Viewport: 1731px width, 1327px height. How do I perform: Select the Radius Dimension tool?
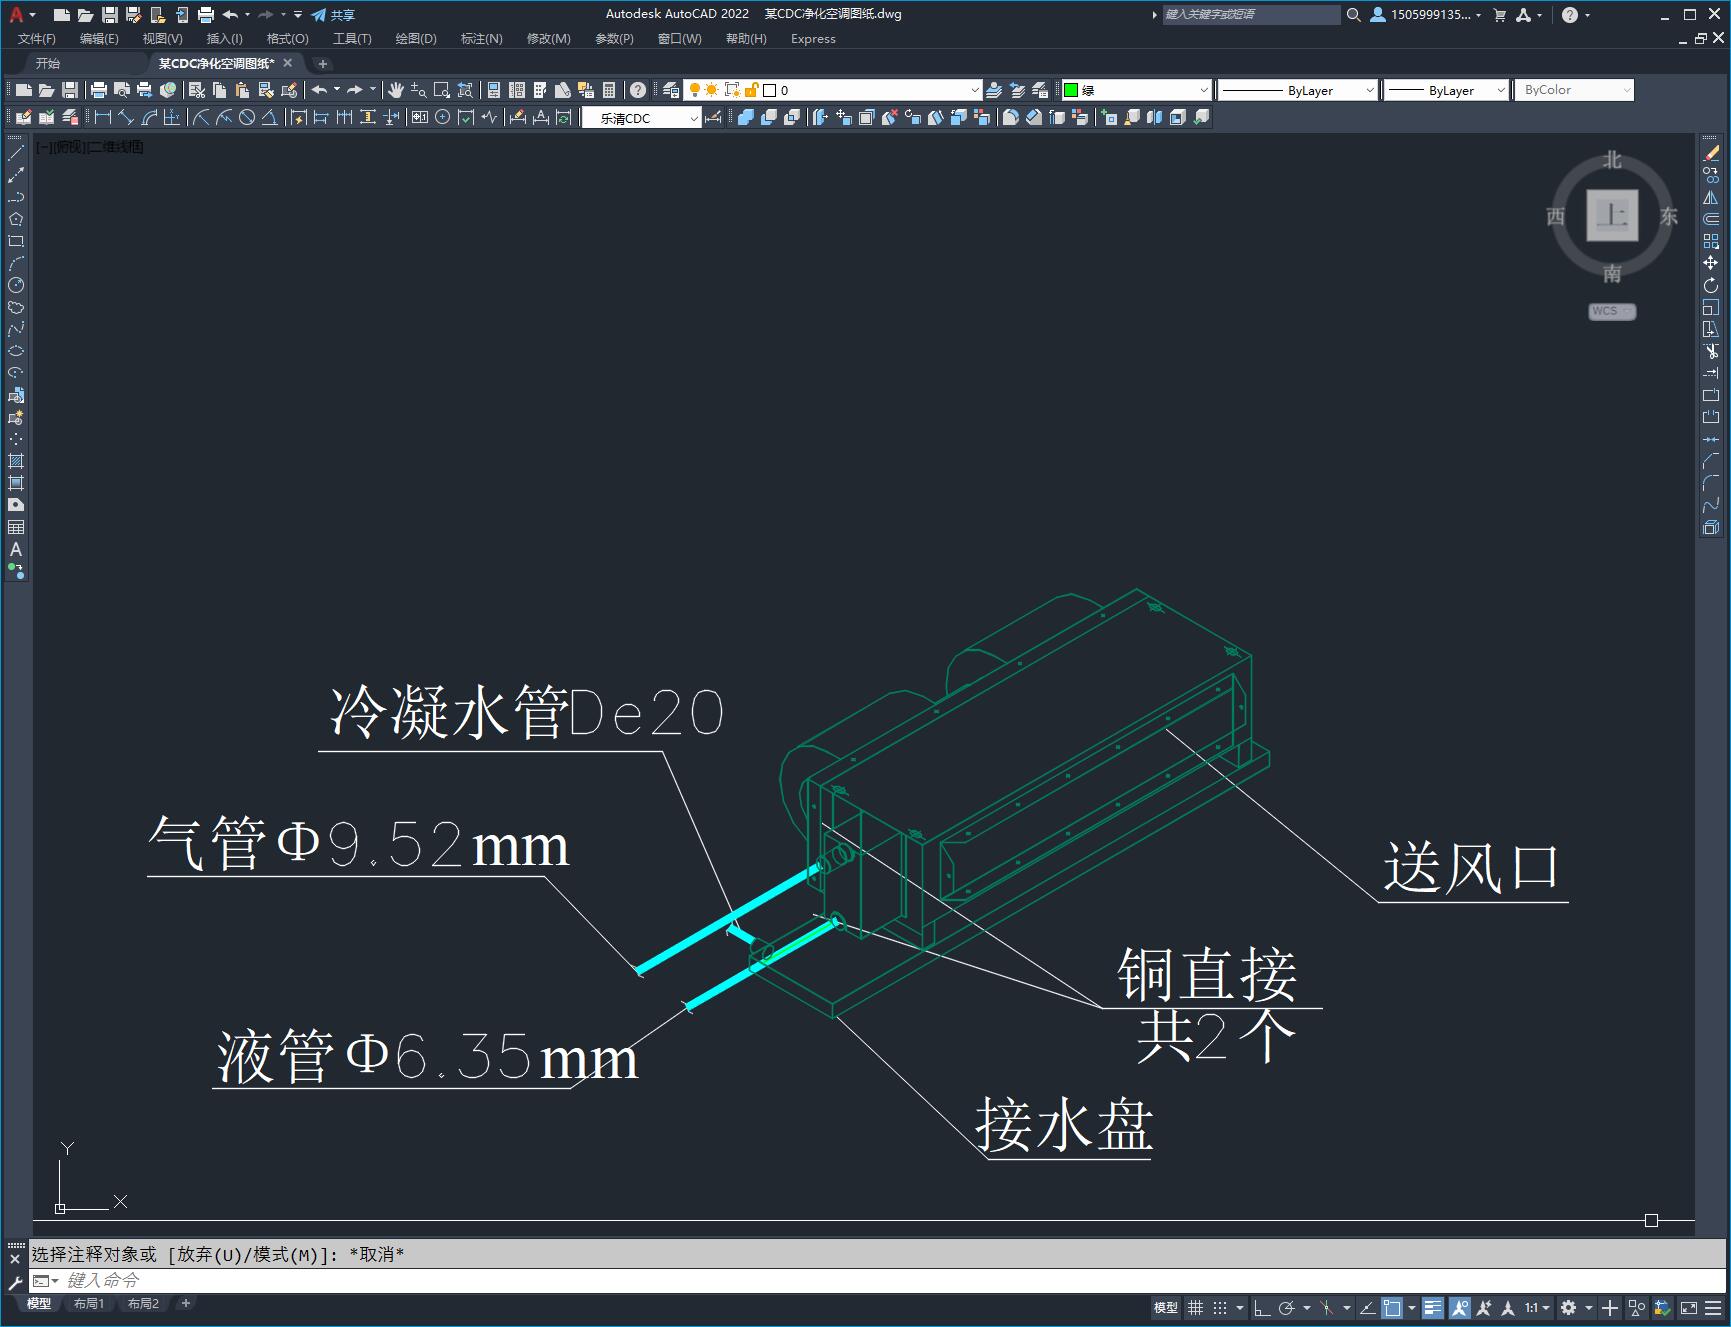[x=202, y=118]
